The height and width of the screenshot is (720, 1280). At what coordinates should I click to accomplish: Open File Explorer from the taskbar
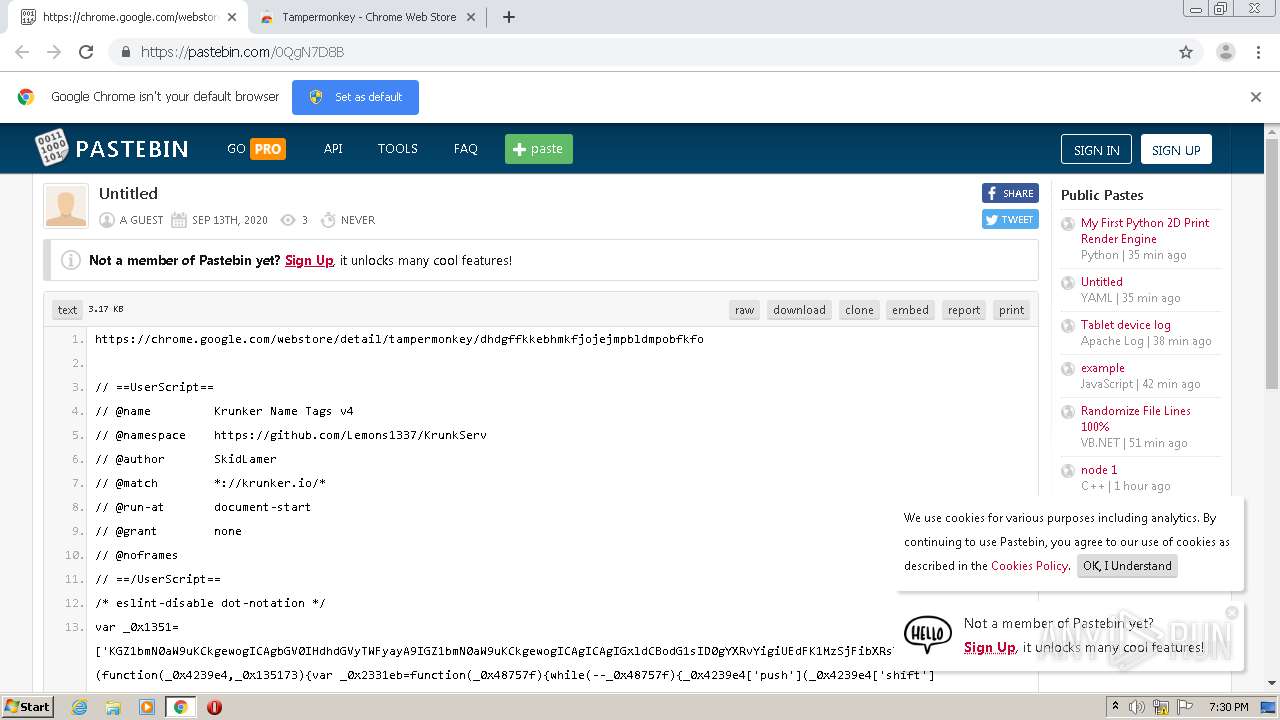pyautogui.click(x=113, y=707)
